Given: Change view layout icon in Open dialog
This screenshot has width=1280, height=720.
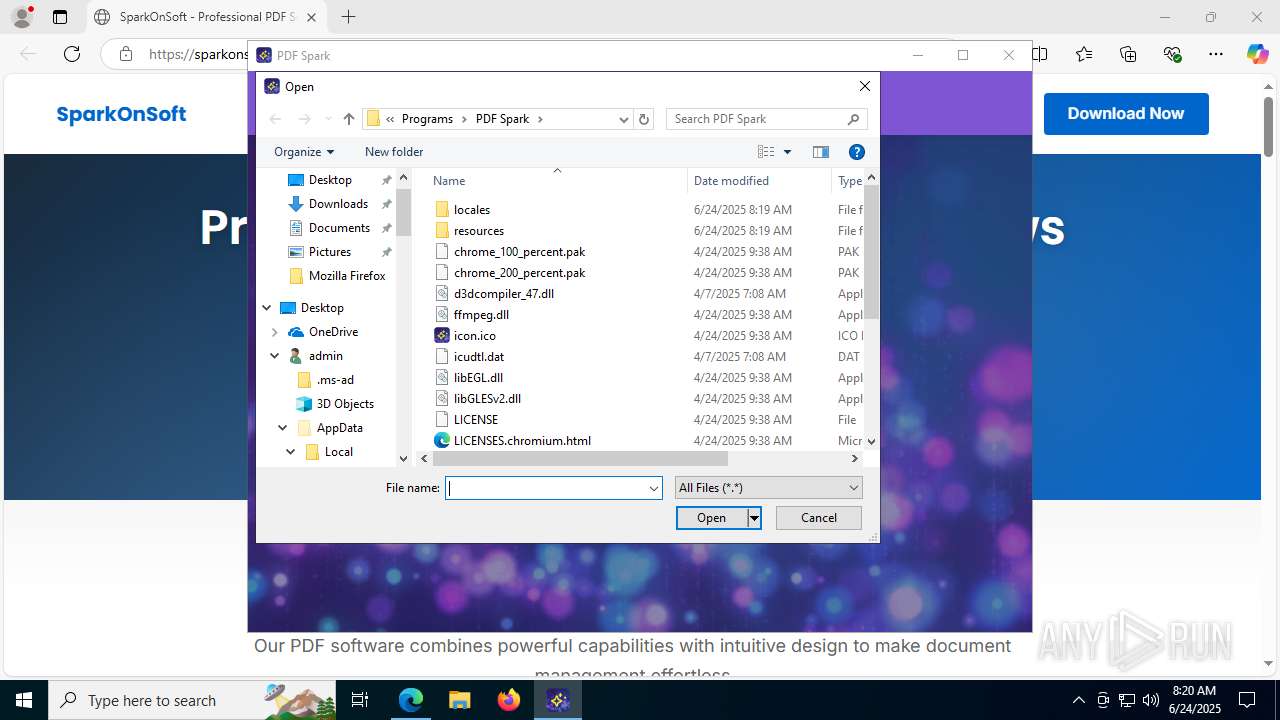Looking at the screenshot, I should (766, 152).
